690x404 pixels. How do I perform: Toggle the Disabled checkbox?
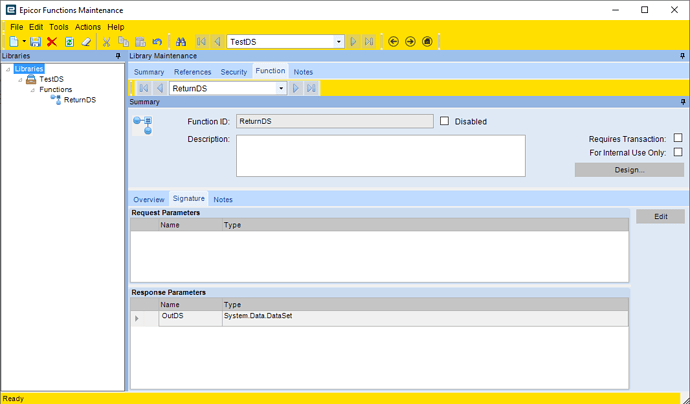[x=444, y=121]
